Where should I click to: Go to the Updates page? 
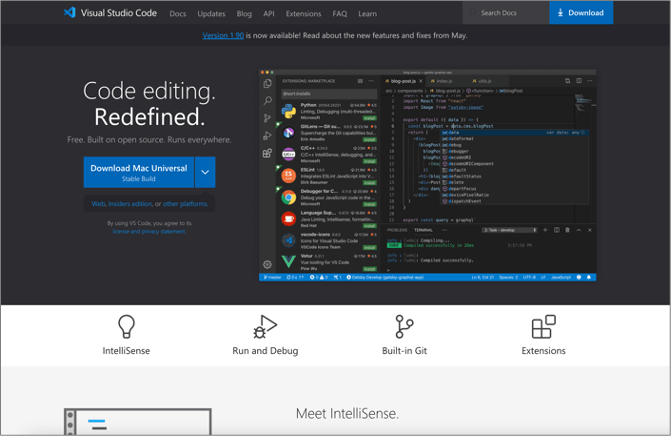(211, 14)
